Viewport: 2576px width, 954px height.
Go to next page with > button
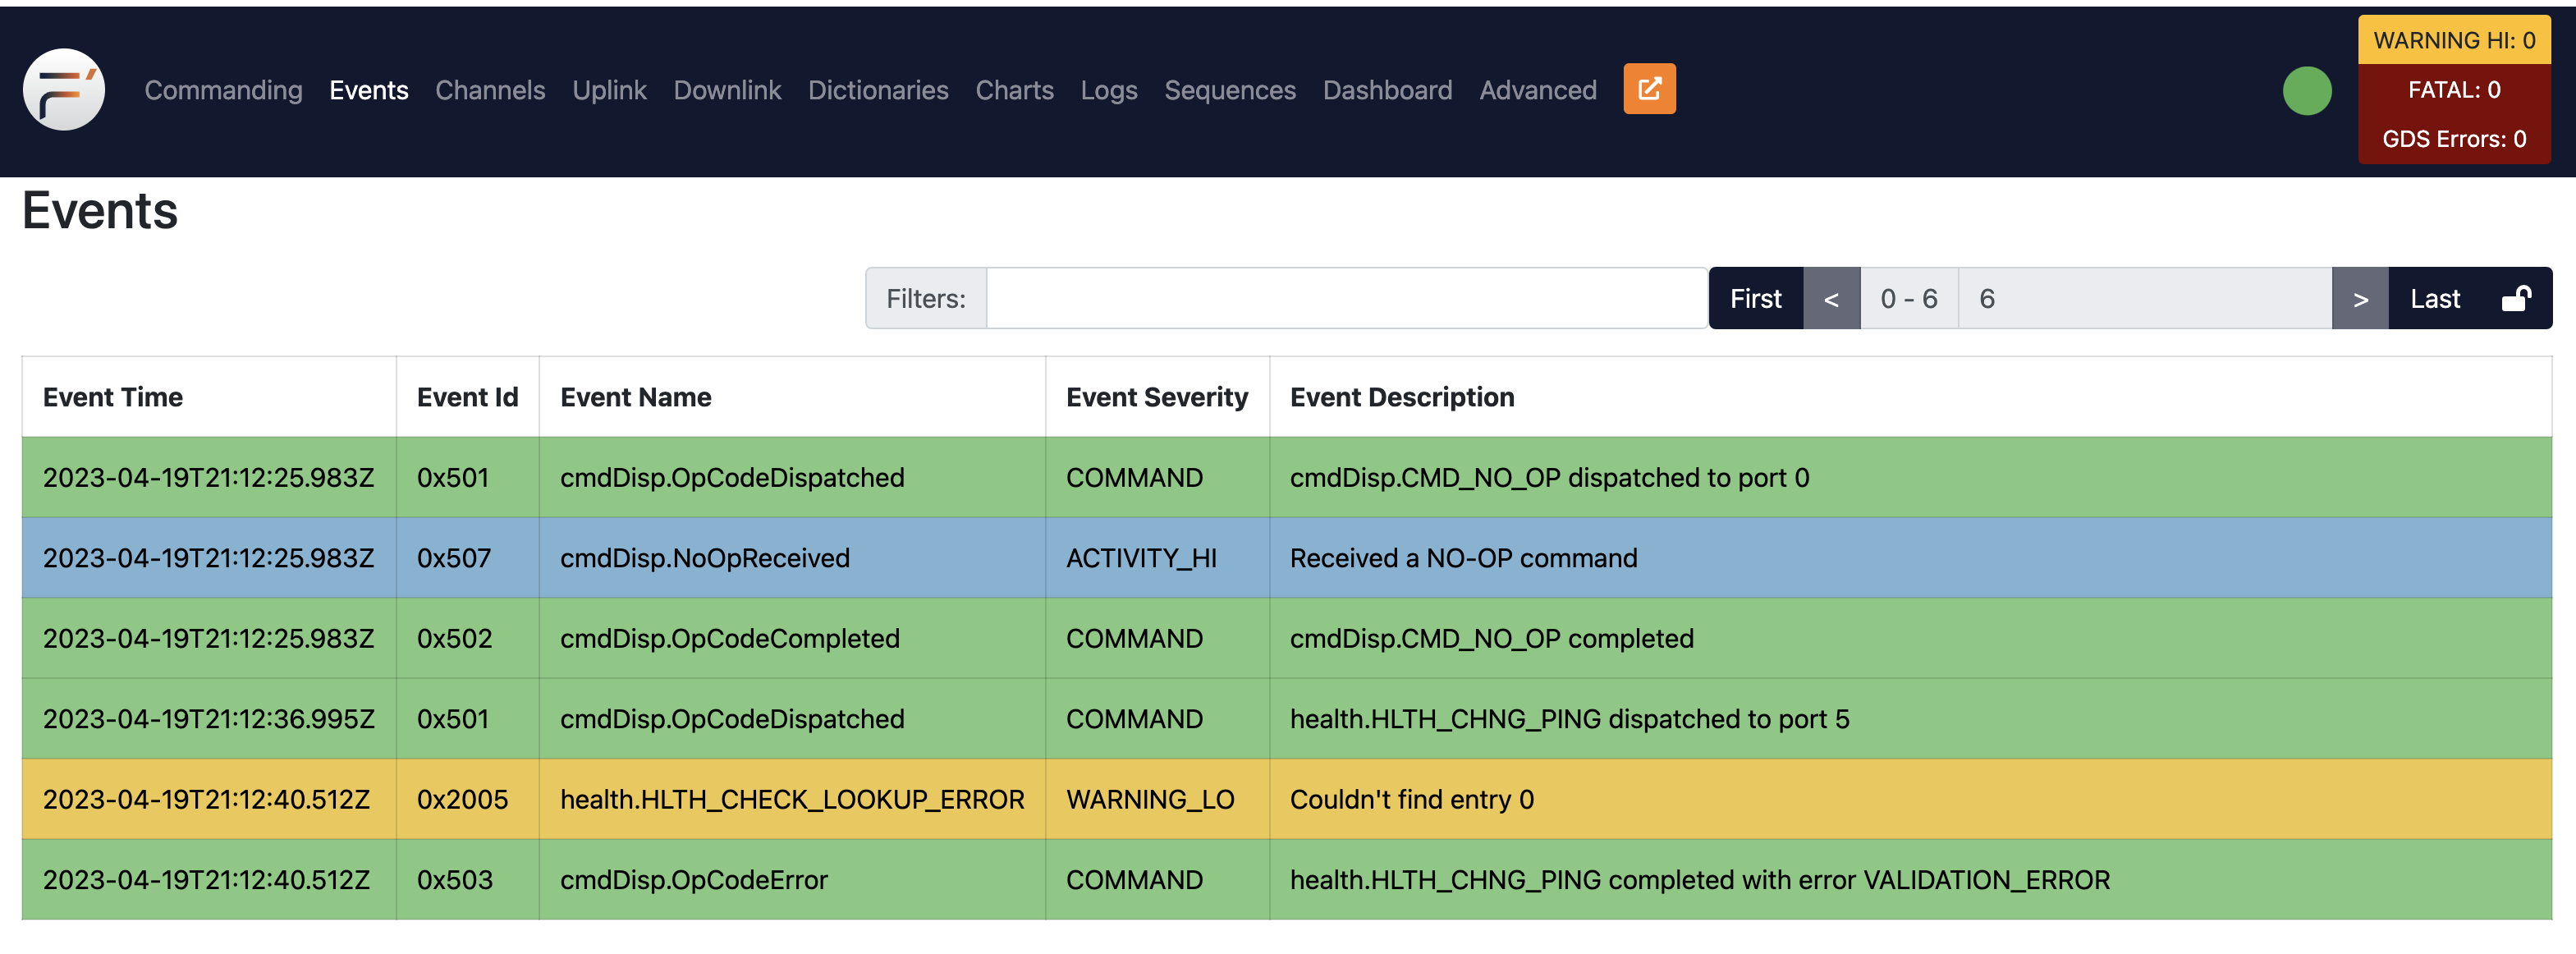[x=2359, y=299]
